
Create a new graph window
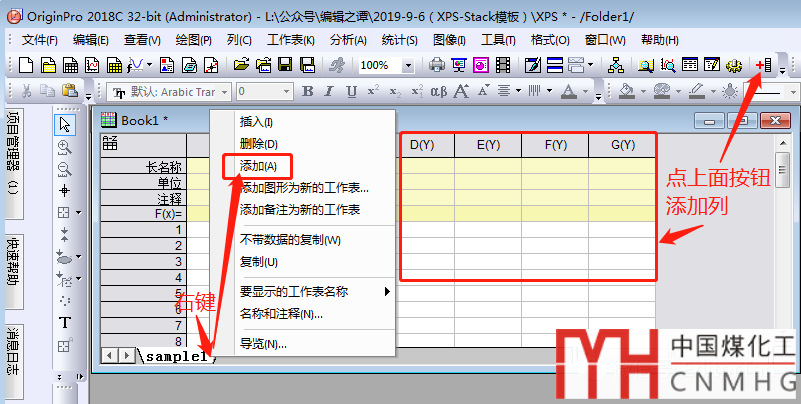(92, 65)
